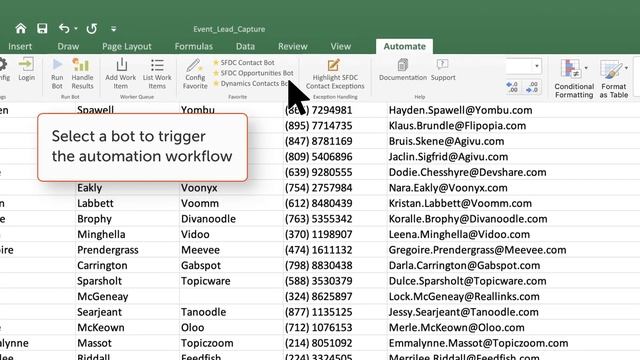Click Highlight SFDC Contact Exceptions
This screenshot has height=360, width=640.
[335, 74]
